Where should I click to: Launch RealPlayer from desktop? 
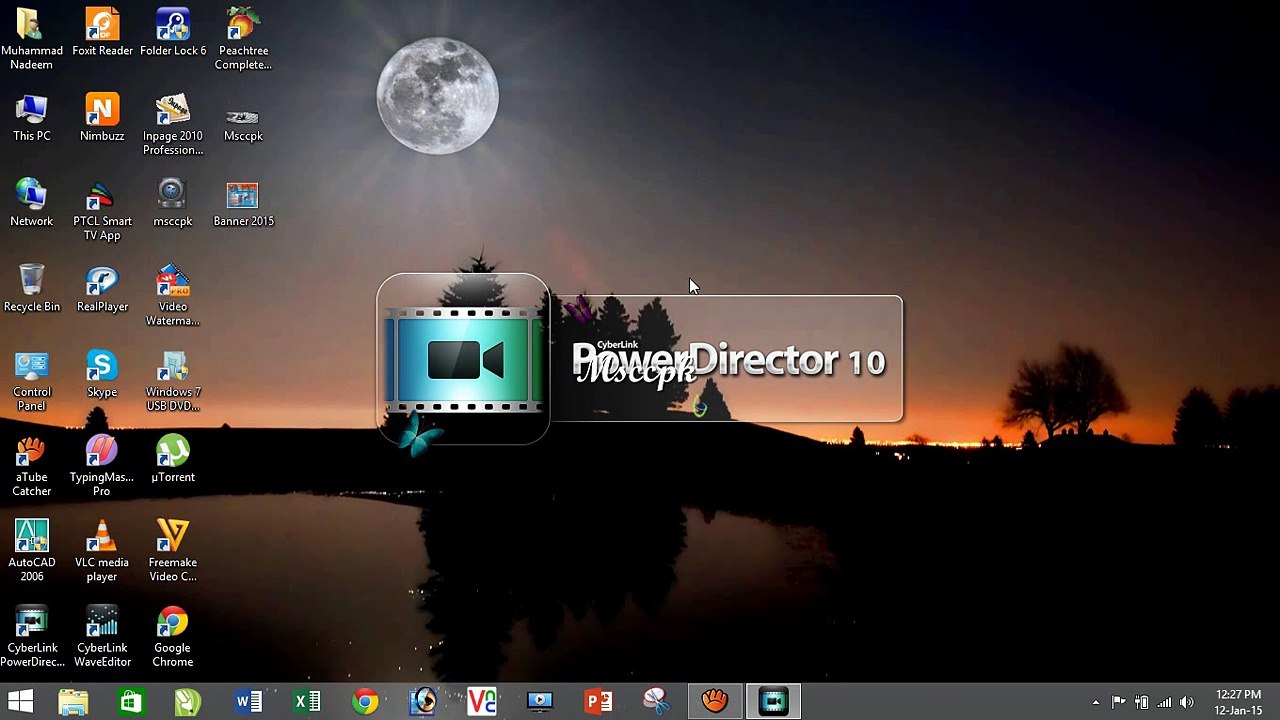coord(102,288)
